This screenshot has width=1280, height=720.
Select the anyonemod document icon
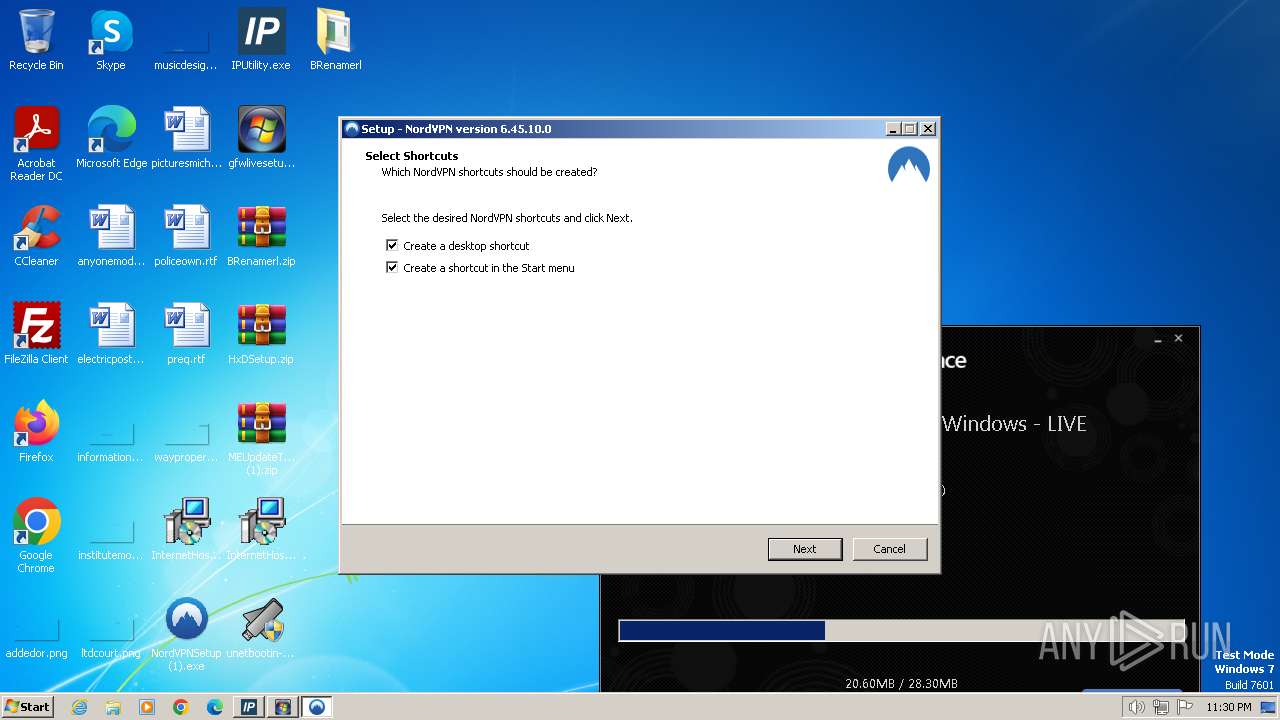pos(111,236)
